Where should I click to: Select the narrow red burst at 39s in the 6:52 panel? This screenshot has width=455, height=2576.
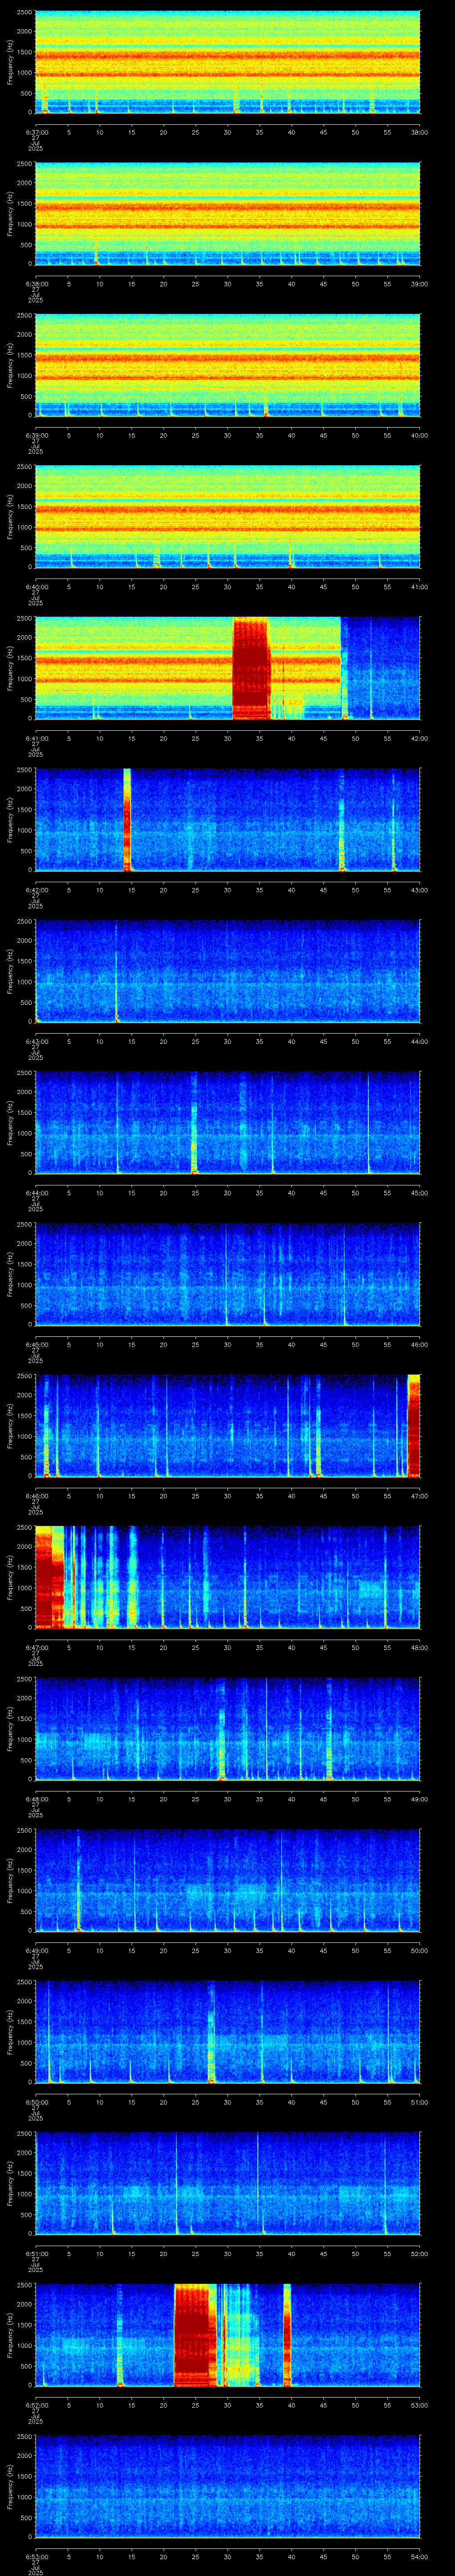click(x=287, y=2334)
